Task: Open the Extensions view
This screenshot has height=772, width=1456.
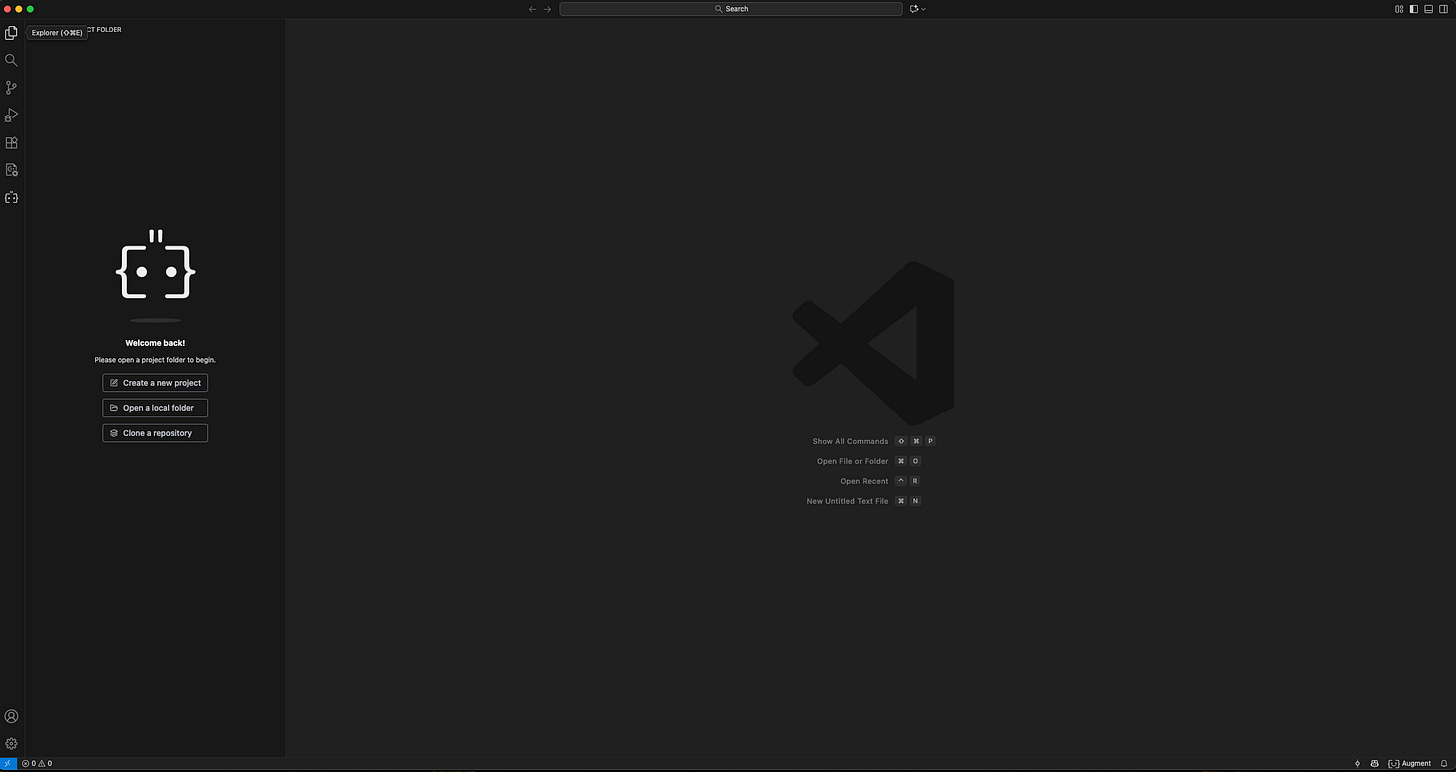Action: (x=11, y=143)
